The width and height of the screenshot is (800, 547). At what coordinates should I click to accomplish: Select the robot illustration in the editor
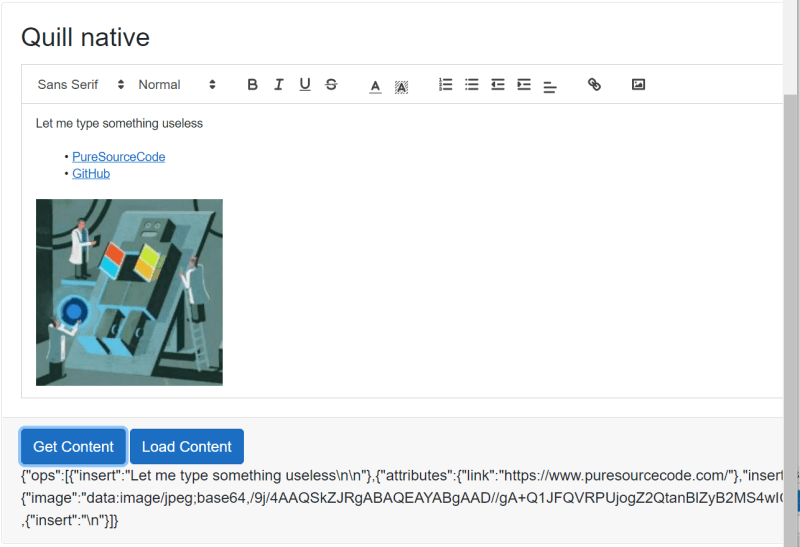[x=129, y=292]
